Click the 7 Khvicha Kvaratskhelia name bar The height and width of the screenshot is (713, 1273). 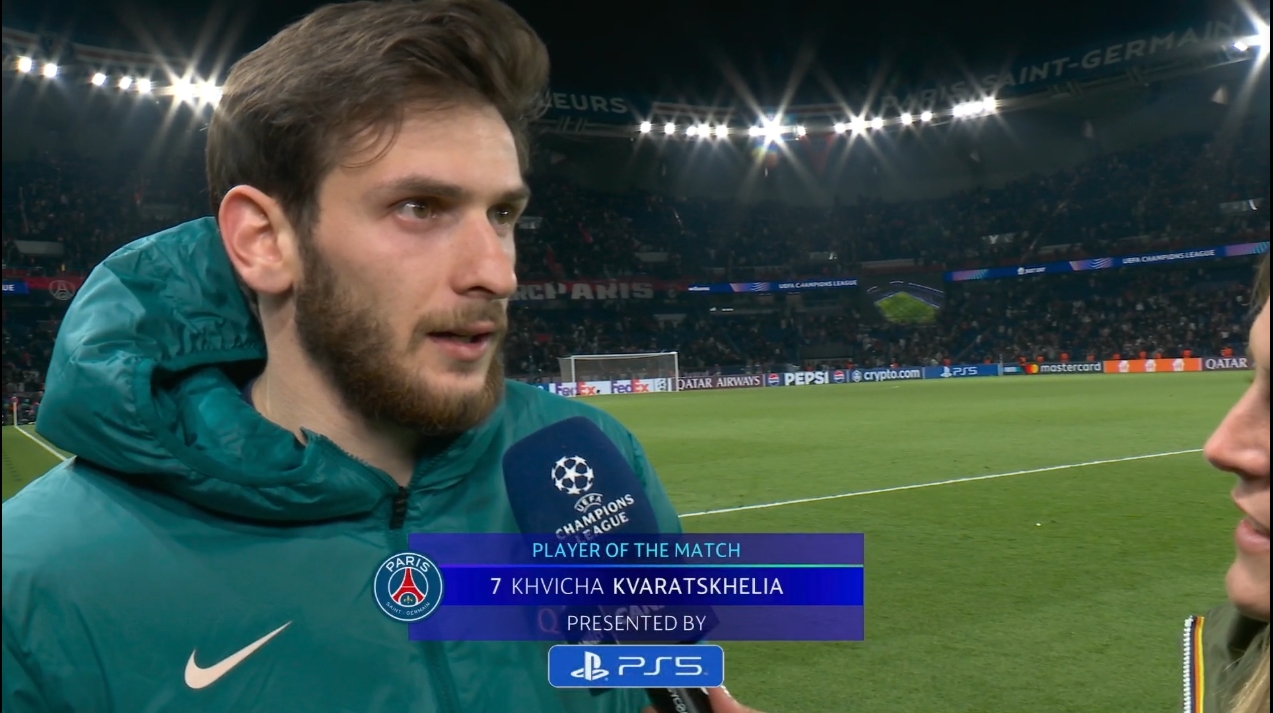(x=636, y=586)
